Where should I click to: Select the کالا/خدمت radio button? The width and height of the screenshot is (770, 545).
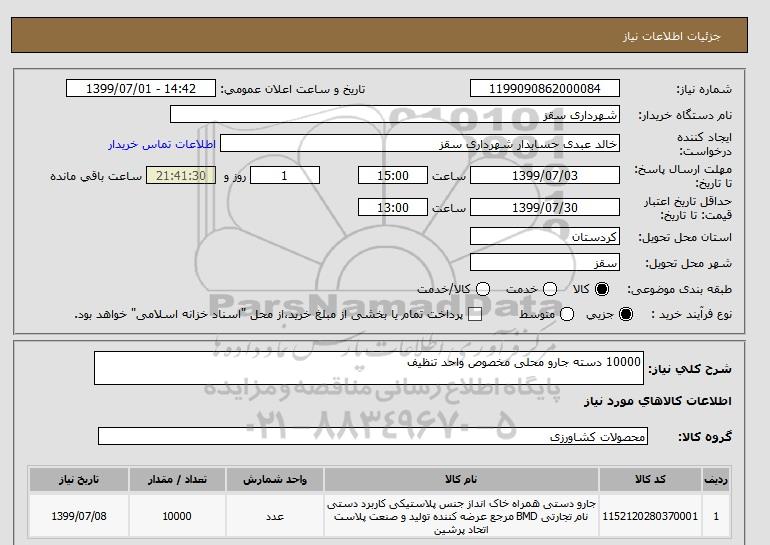tap(483, 289)
